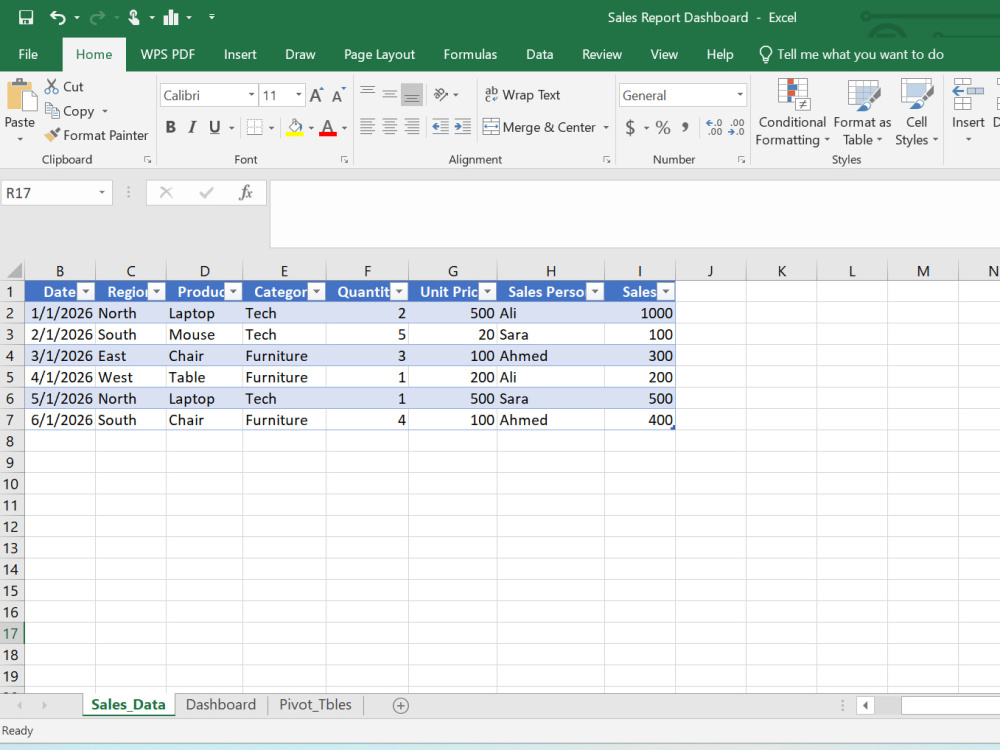
Task: Click Increase Decimal icon
Action: coord(714,128)
